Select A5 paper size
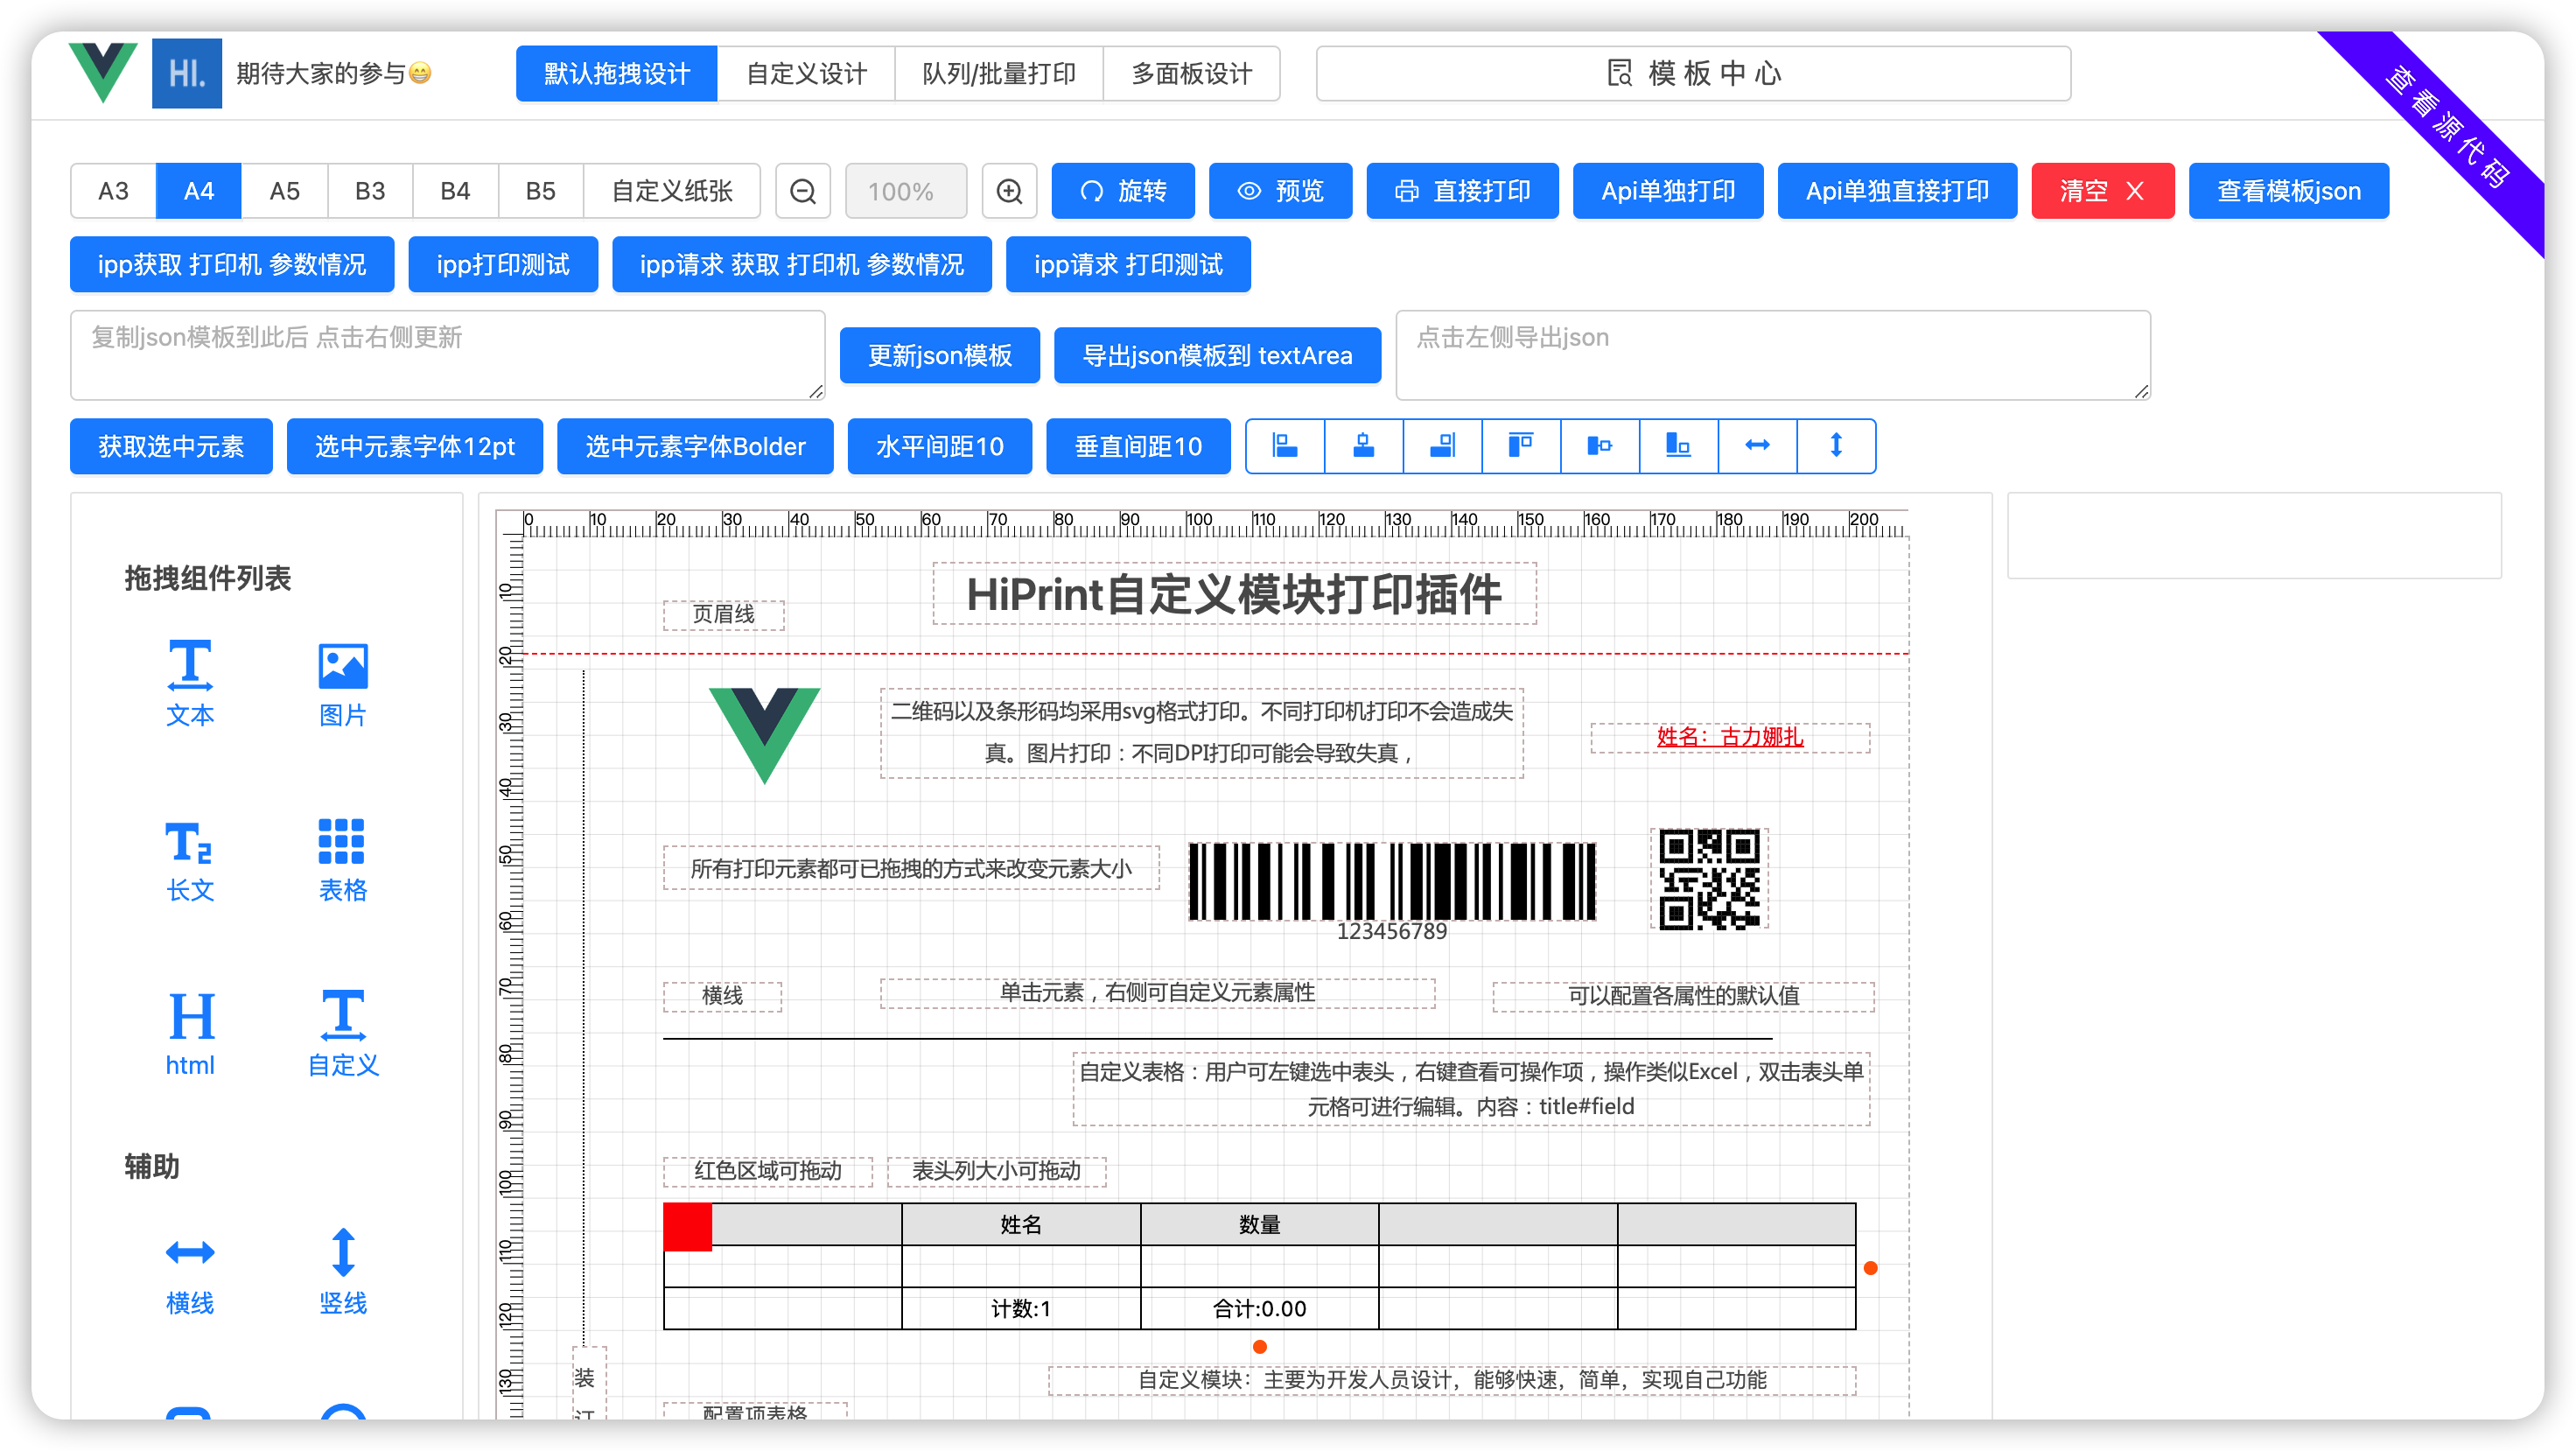 (285, 191)
